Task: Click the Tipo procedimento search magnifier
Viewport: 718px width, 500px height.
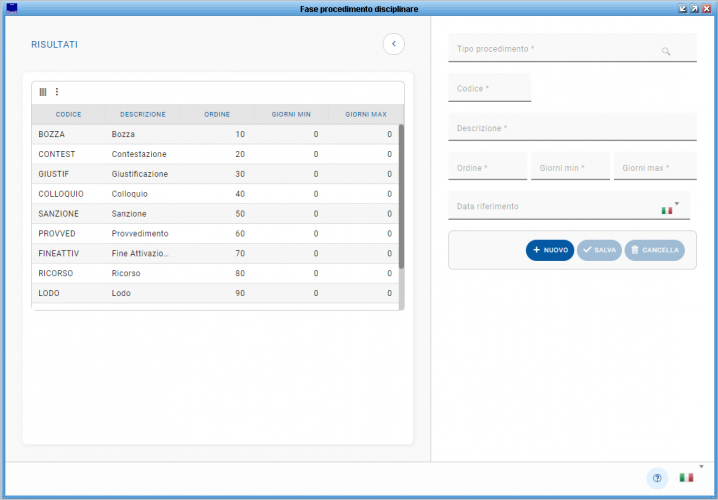Action: point(666,50)
